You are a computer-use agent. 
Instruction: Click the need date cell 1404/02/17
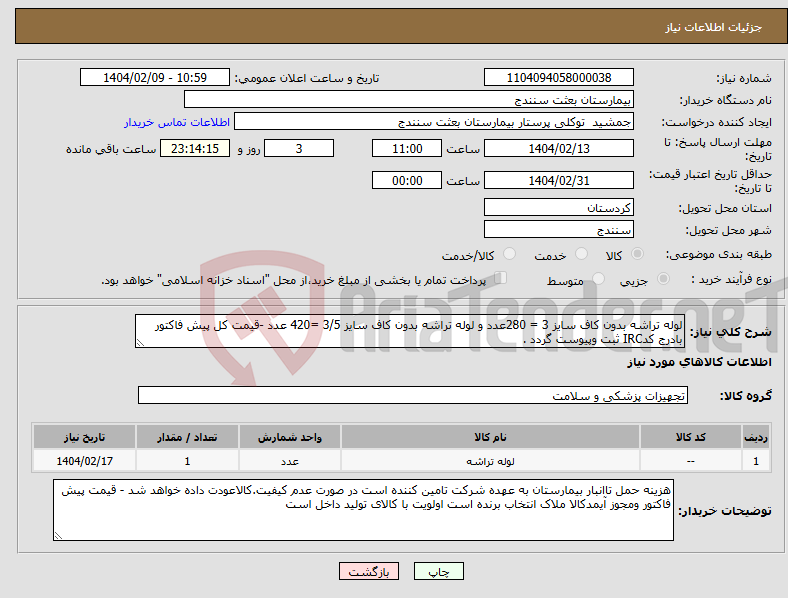84,461
